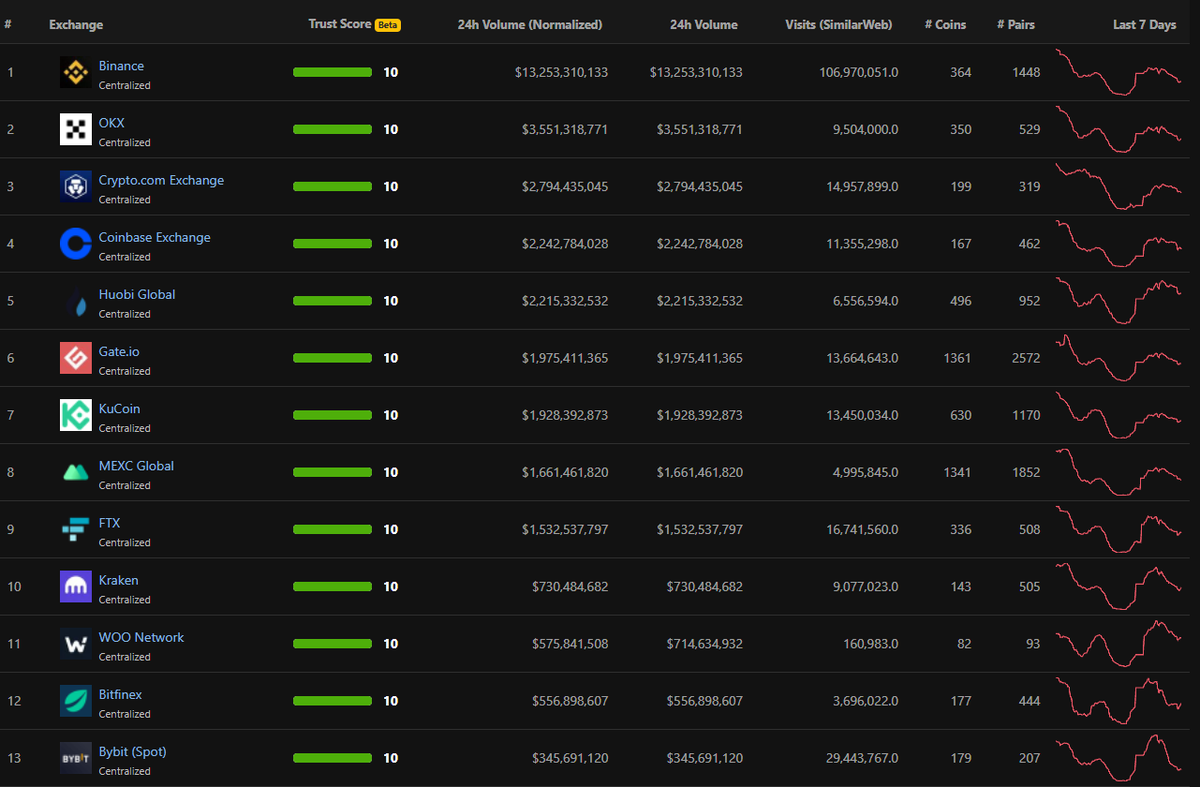This screenshot has width=1200, height=787.
Task: Open the OKX exchange link
Action: coord(112,123)
